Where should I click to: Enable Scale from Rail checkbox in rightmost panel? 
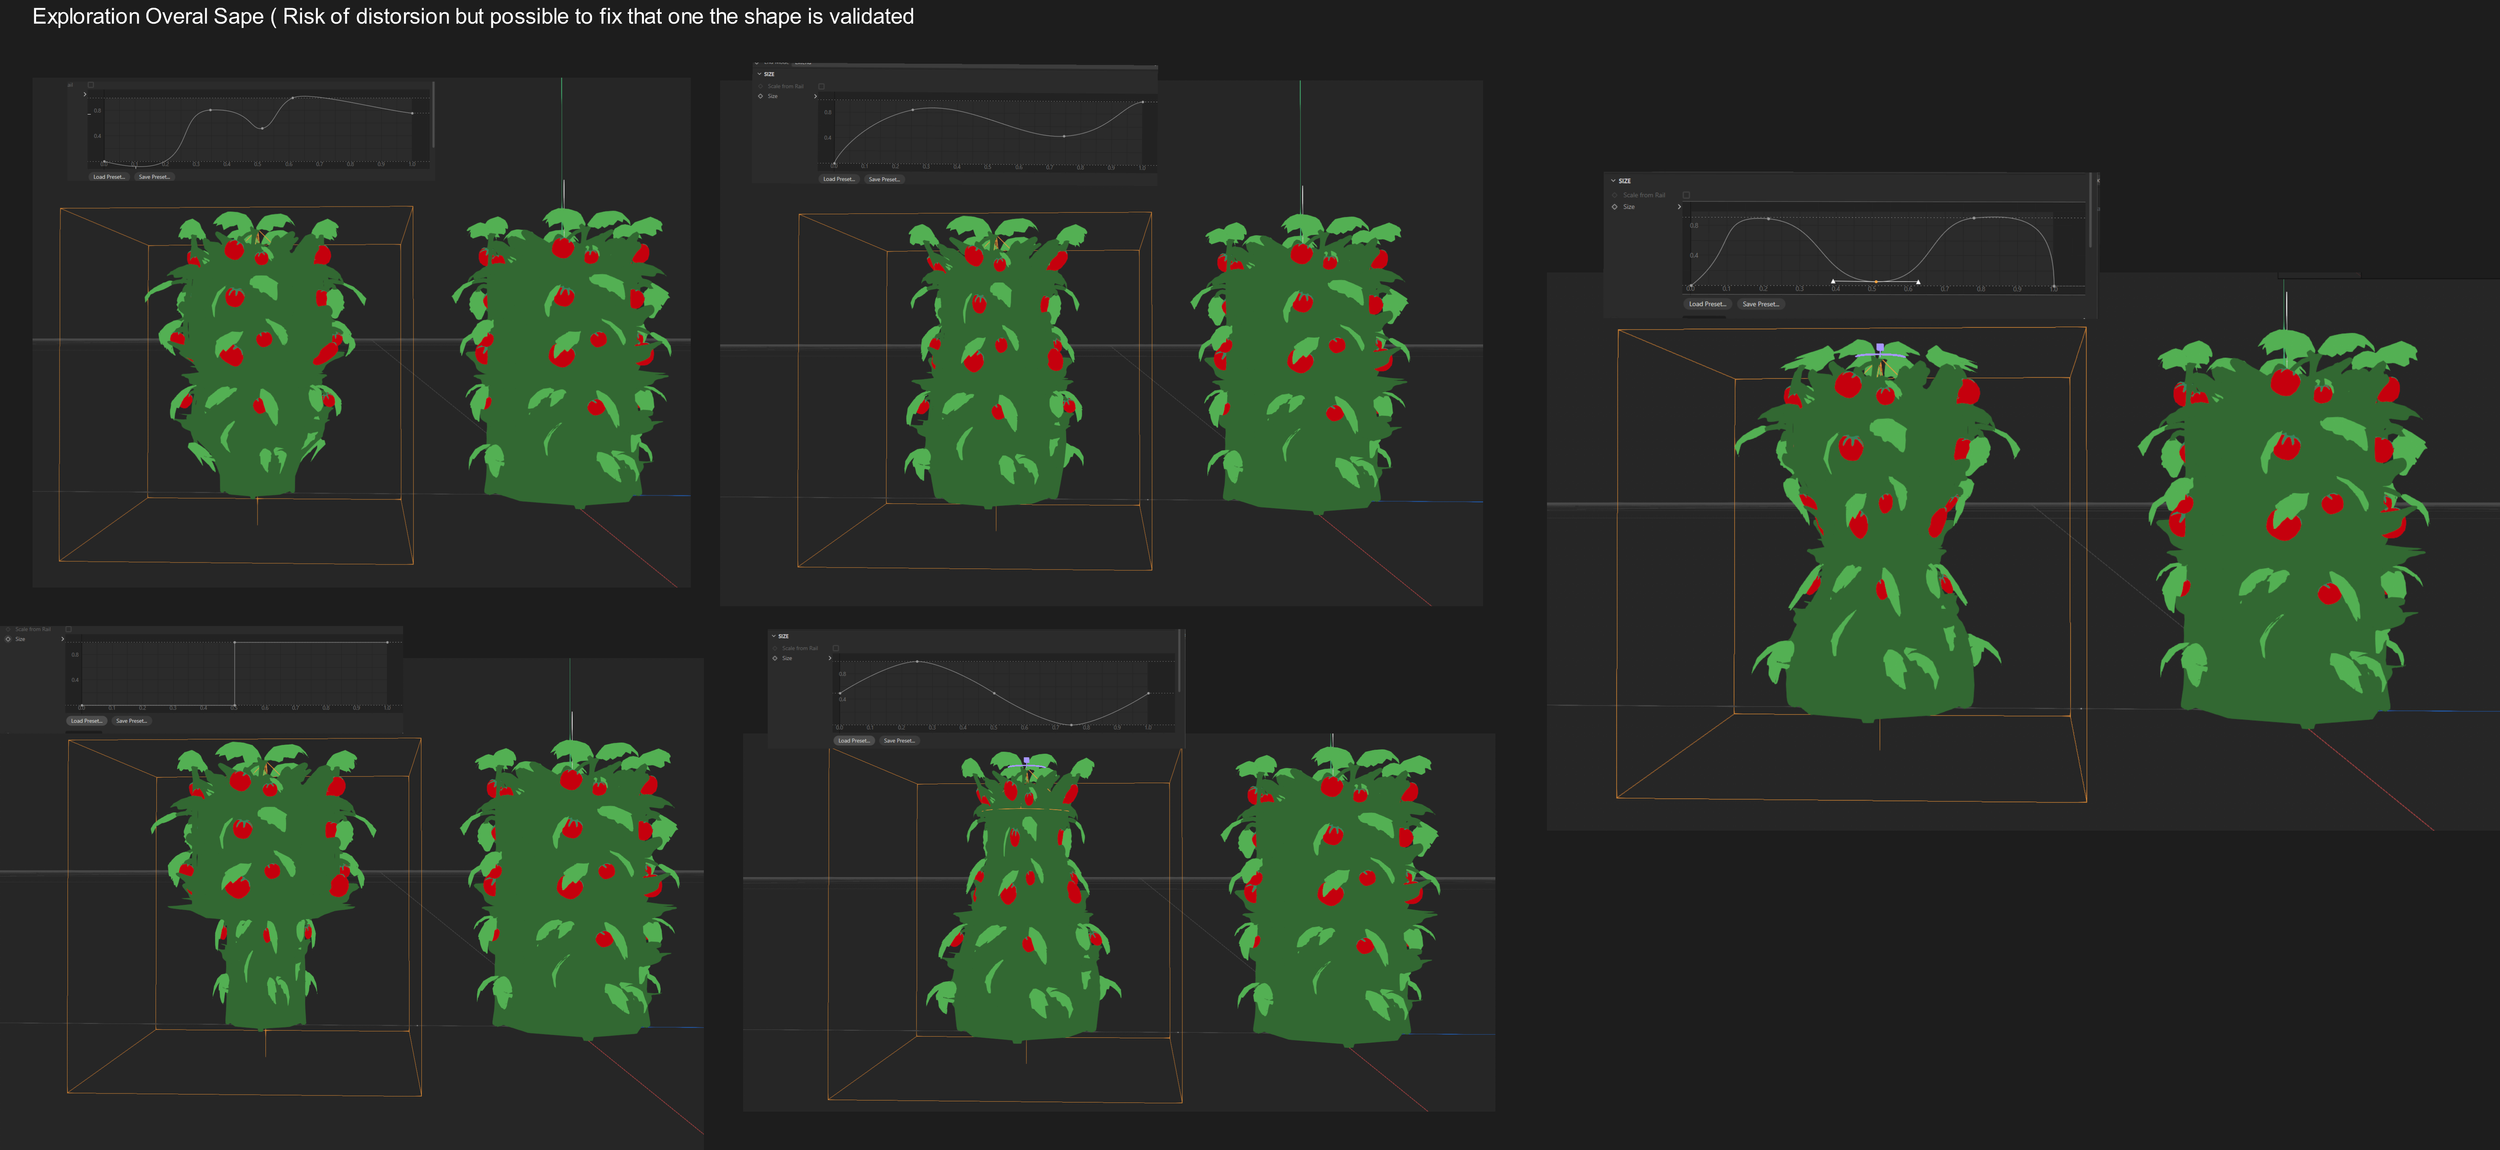point(1686,195)
